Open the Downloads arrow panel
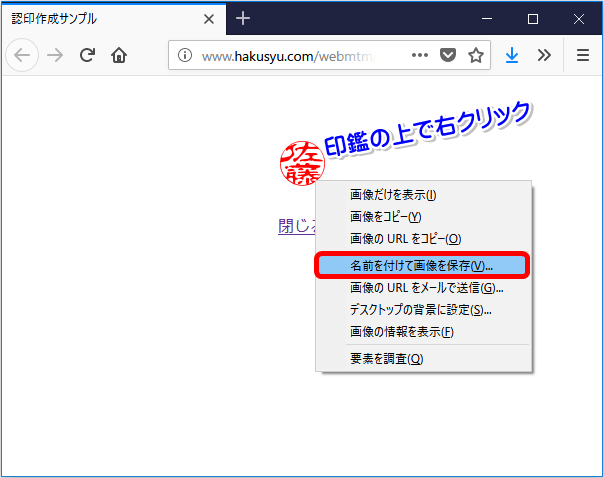Viewport: 604px width, 478px height. [512, 55]
